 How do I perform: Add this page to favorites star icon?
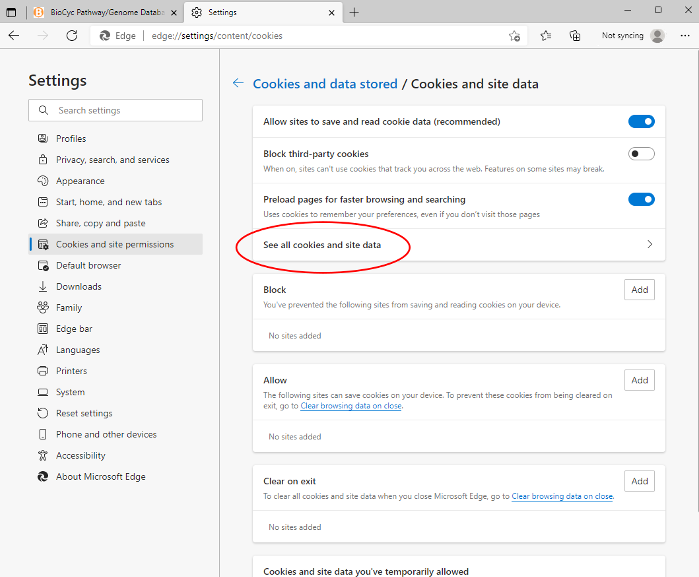(x=514, y=35)
